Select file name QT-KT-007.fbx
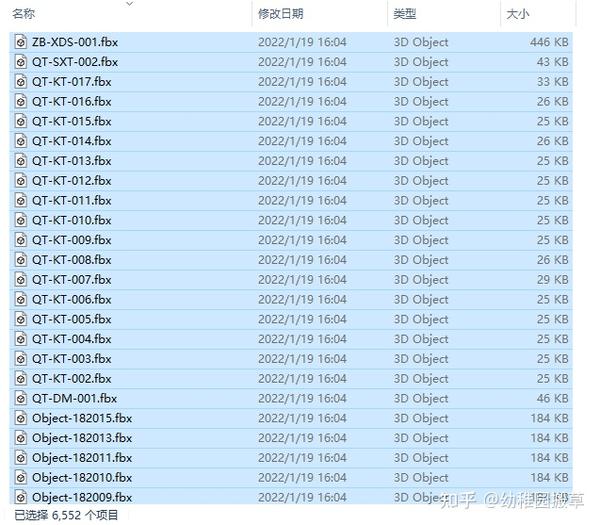The image size is (600, 525). [x=72, y=280]
